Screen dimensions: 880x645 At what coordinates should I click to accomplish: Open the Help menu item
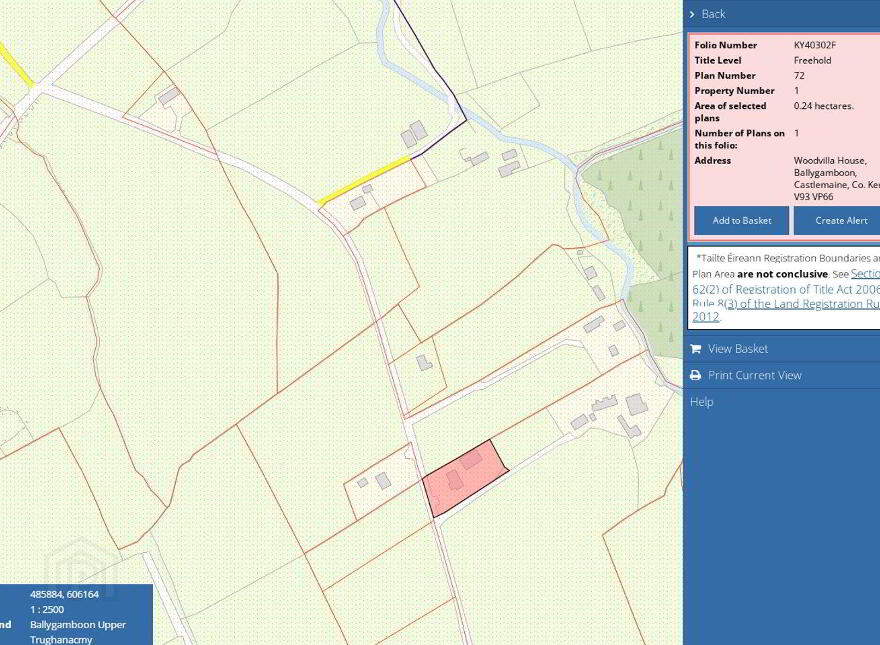point(702,402)
